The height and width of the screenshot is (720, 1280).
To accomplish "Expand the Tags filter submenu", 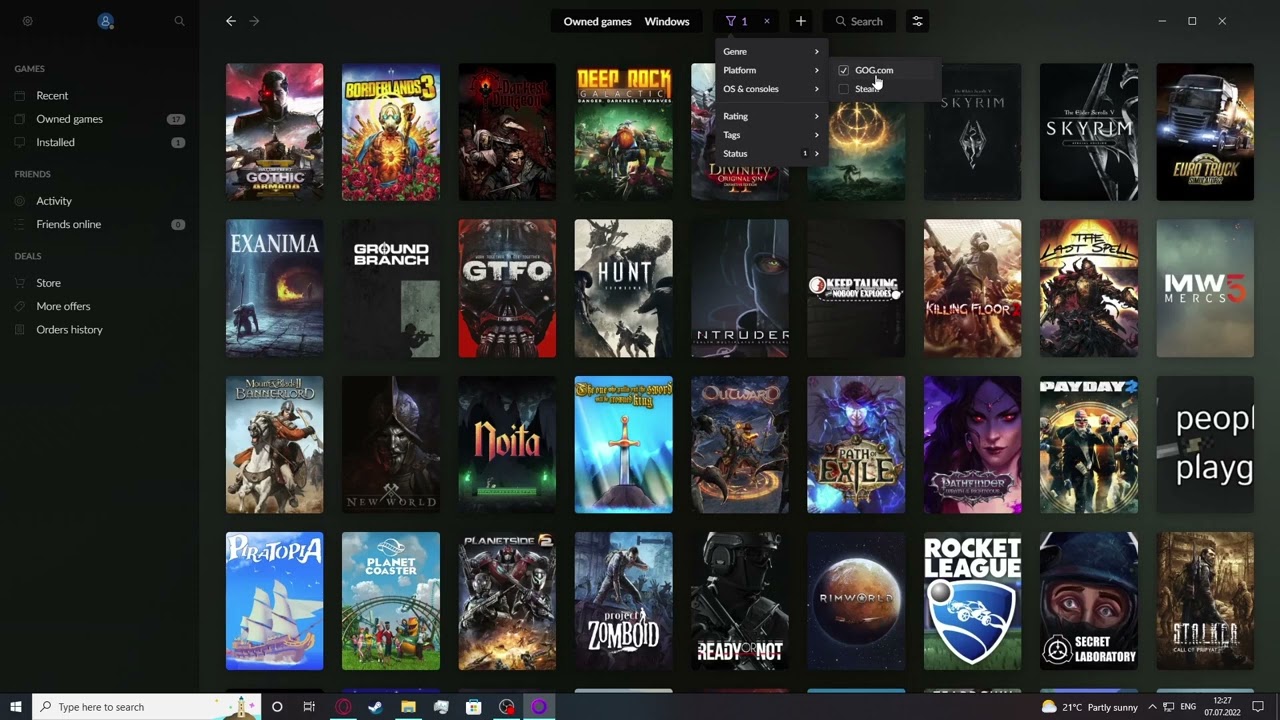I will (771, 135).
